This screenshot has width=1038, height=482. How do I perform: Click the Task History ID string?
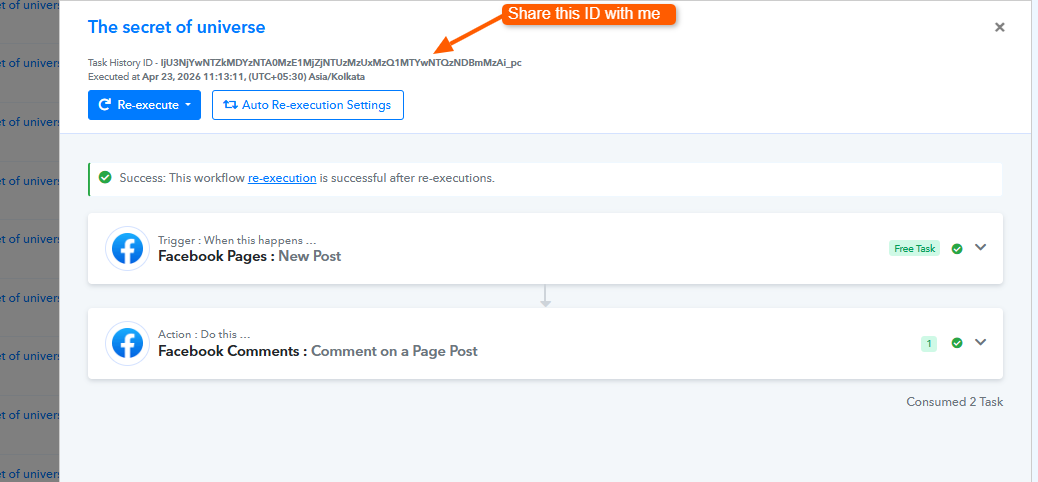click(341, 62)
